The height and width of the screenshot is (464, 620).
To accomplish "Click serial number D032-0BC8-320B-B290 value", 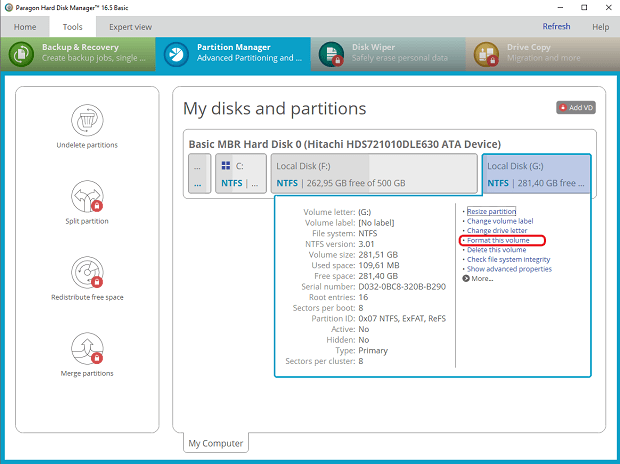I will click(x=402, y=286).
